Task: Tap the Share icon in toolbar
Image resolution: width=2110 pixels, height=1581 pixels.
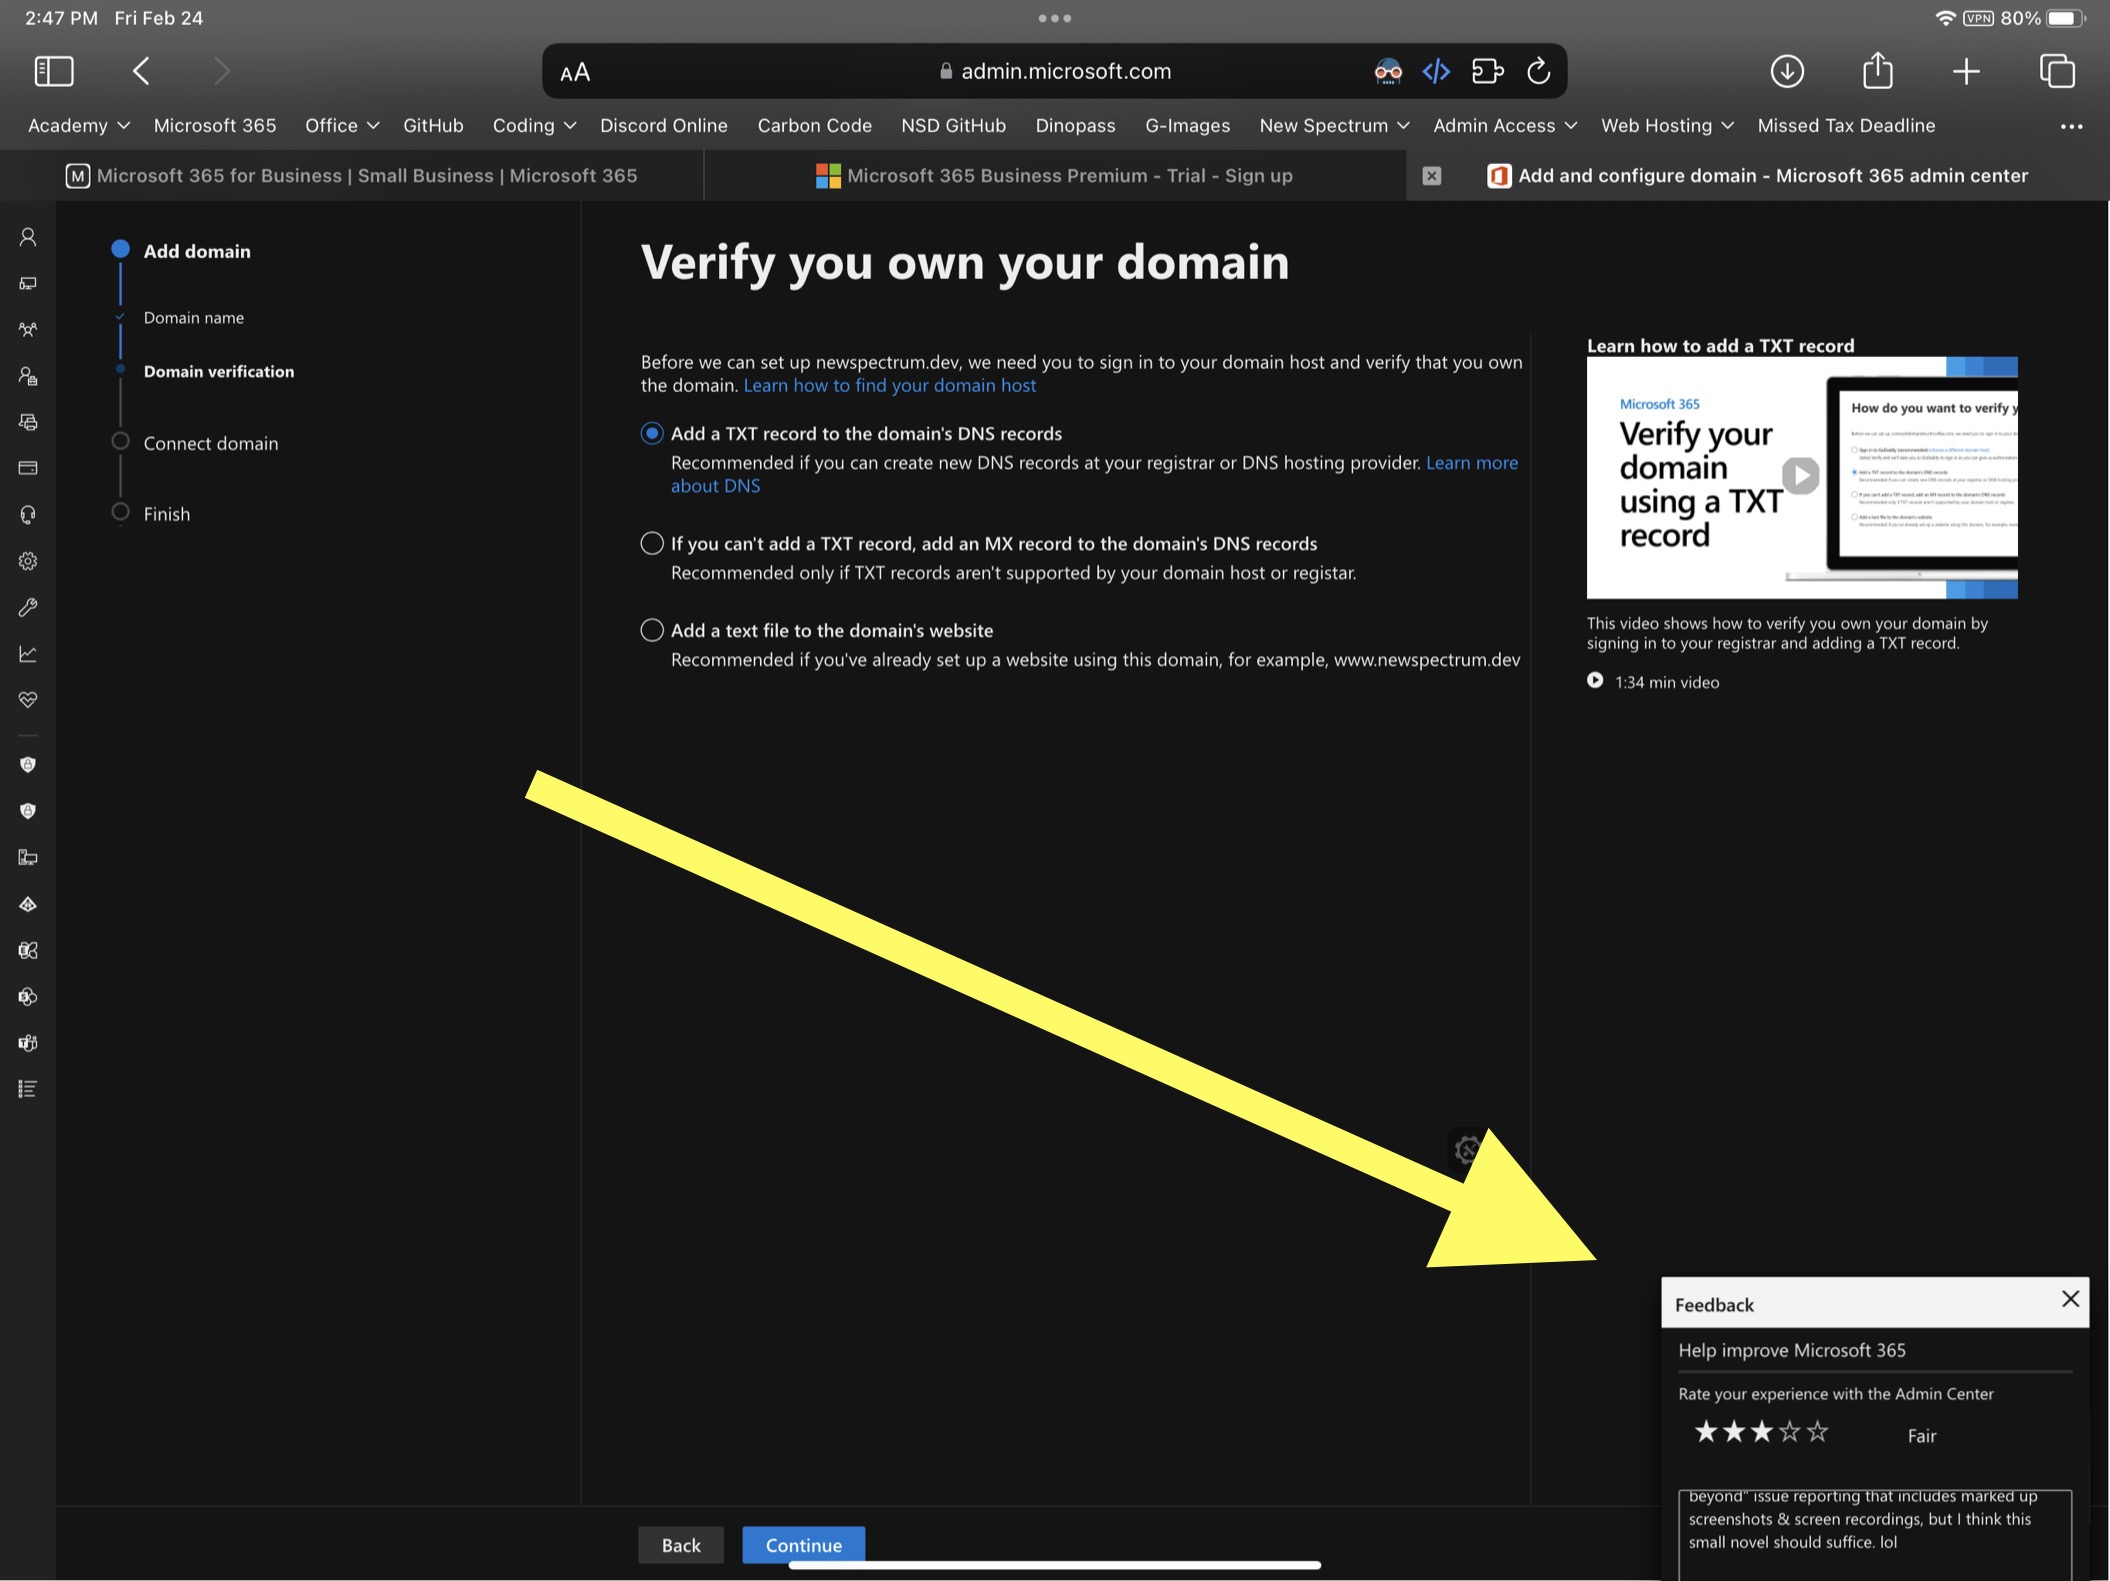Action: click(1877, 71)
